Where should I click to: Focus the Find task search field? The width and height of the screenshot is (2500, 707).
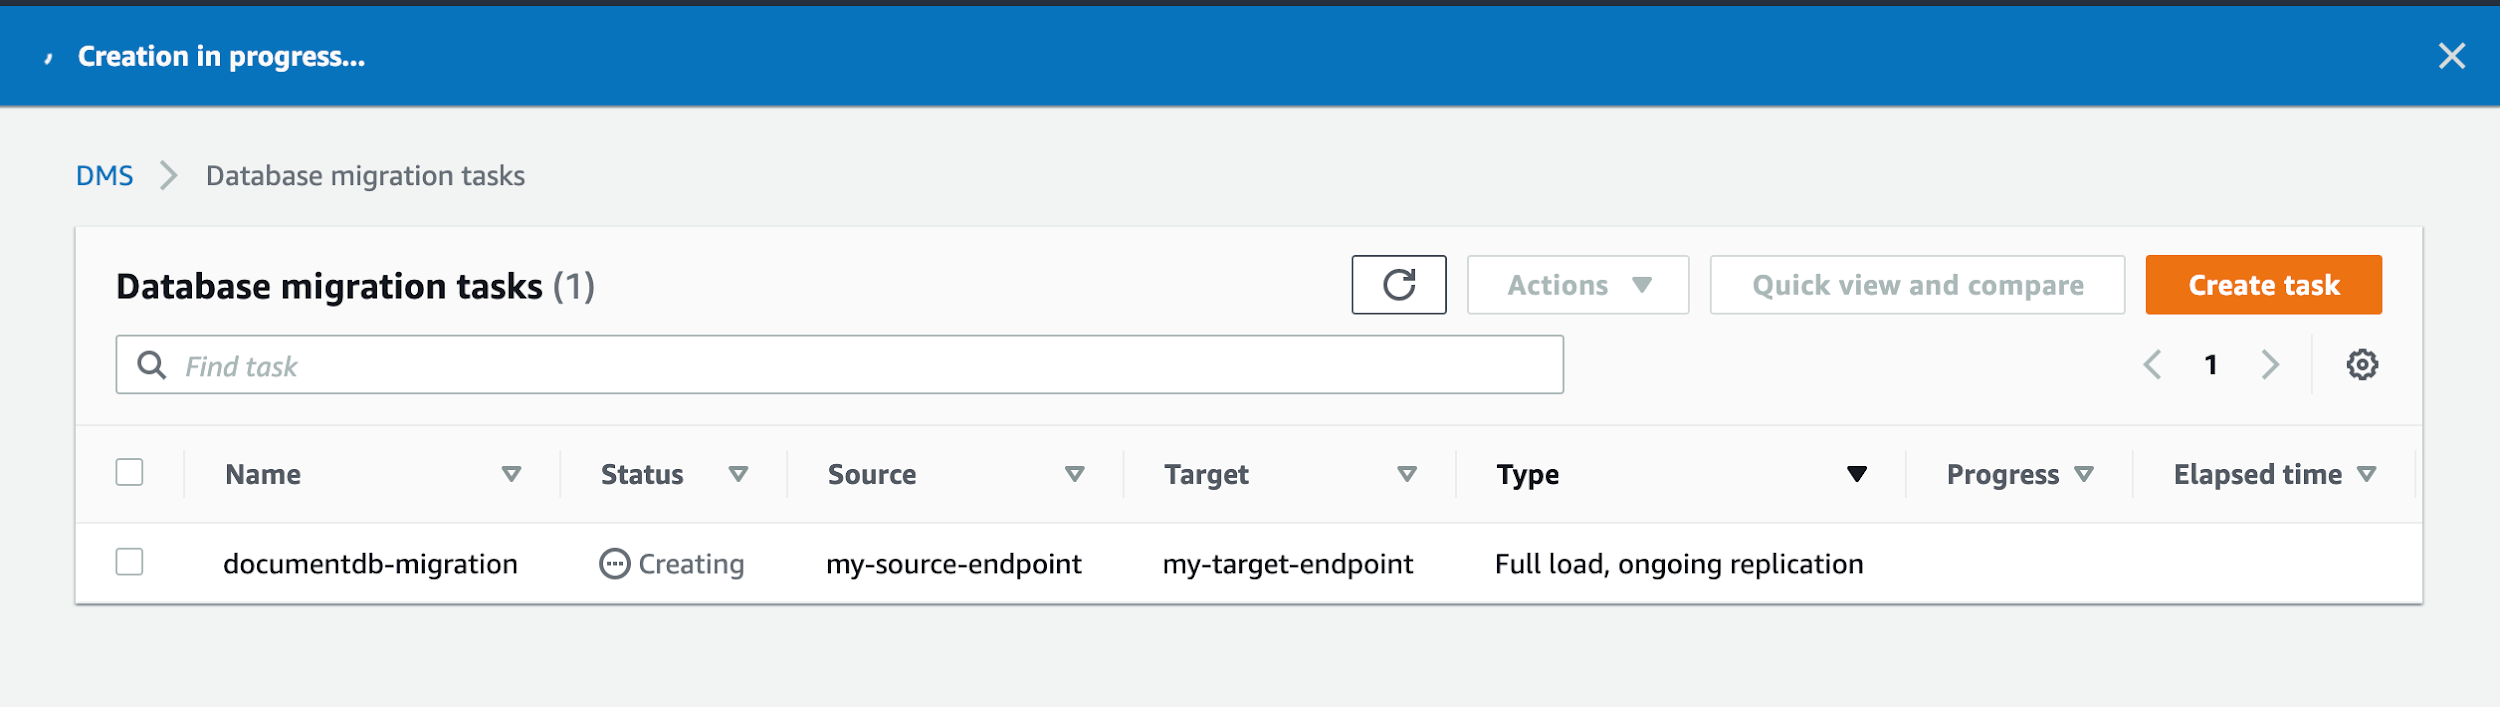[x=839, y=365]
